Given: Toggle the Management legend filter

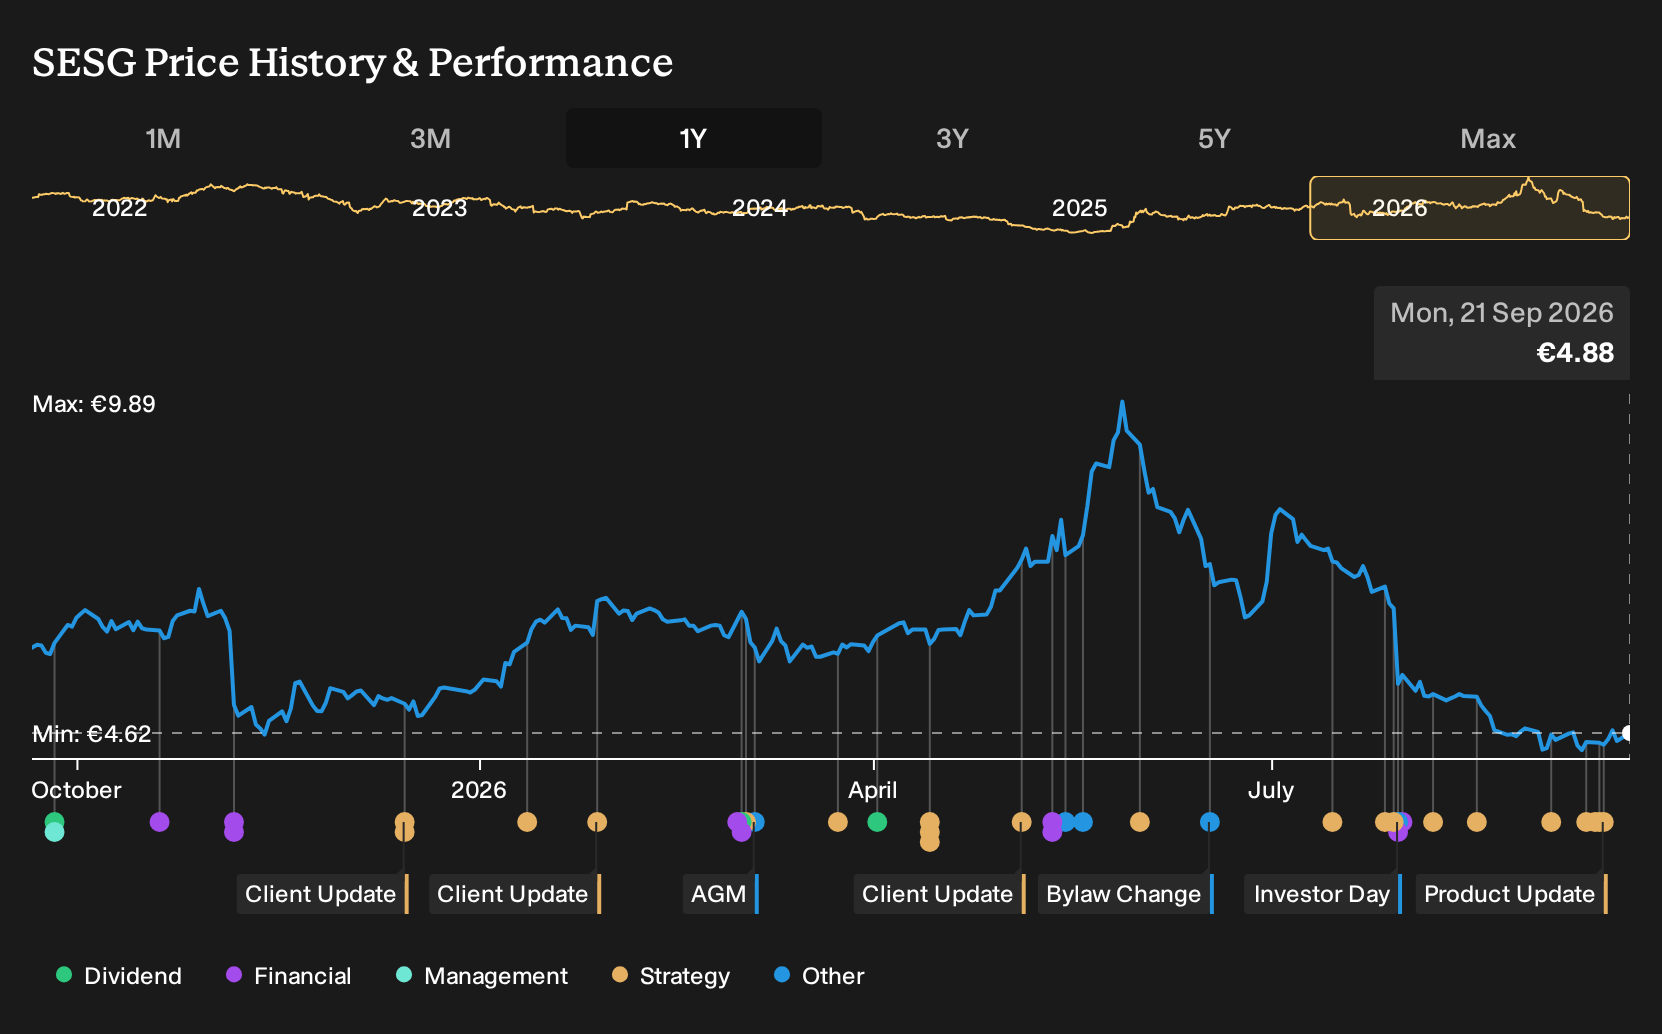Looking at the screenshot, I should (x=482, y=976).
